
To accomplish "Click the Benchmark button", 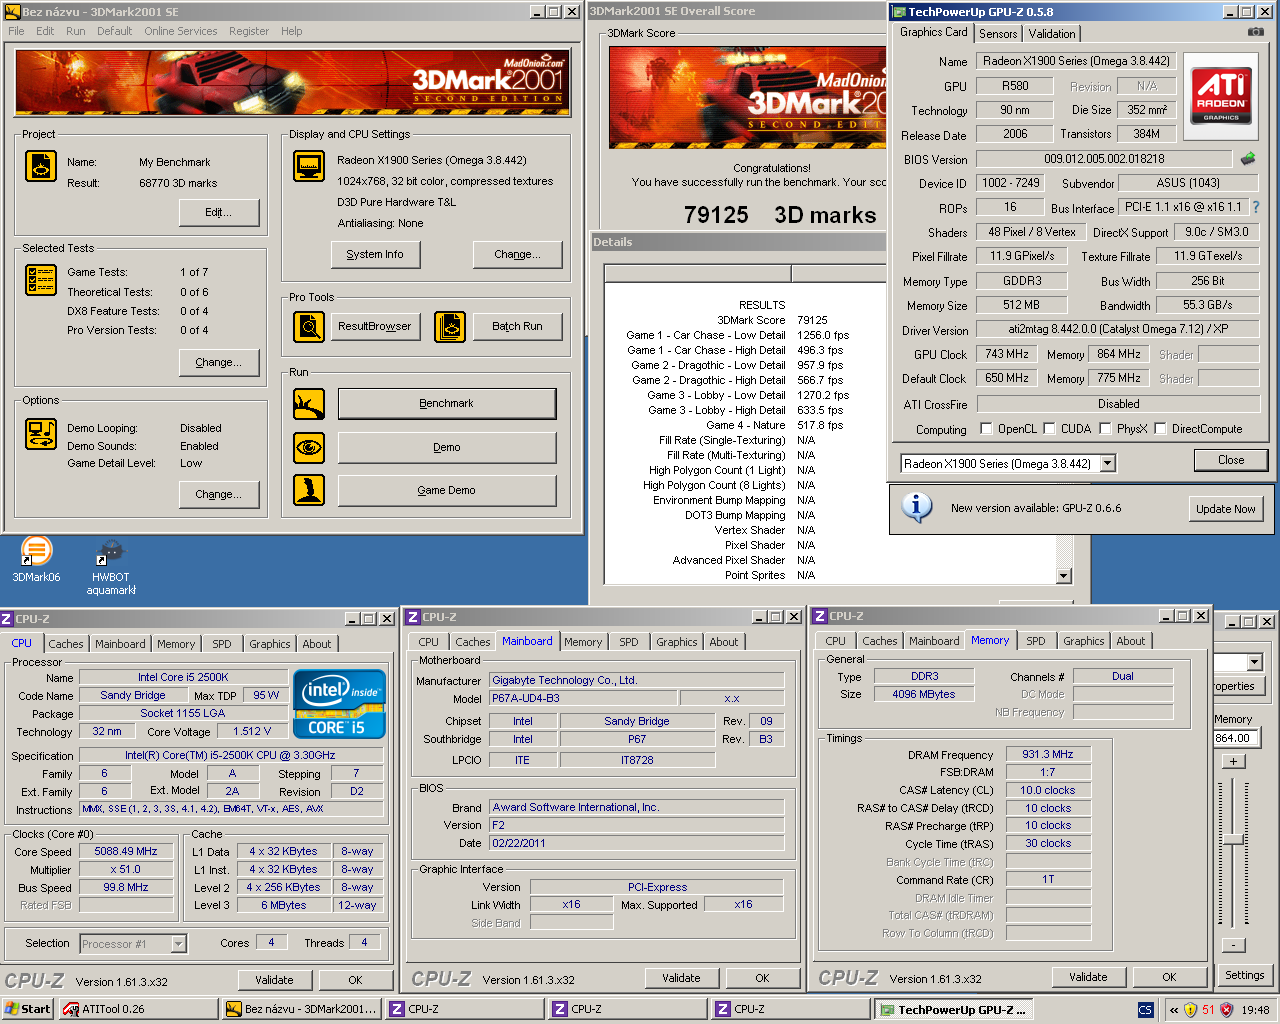I will (x=447, y=403).
